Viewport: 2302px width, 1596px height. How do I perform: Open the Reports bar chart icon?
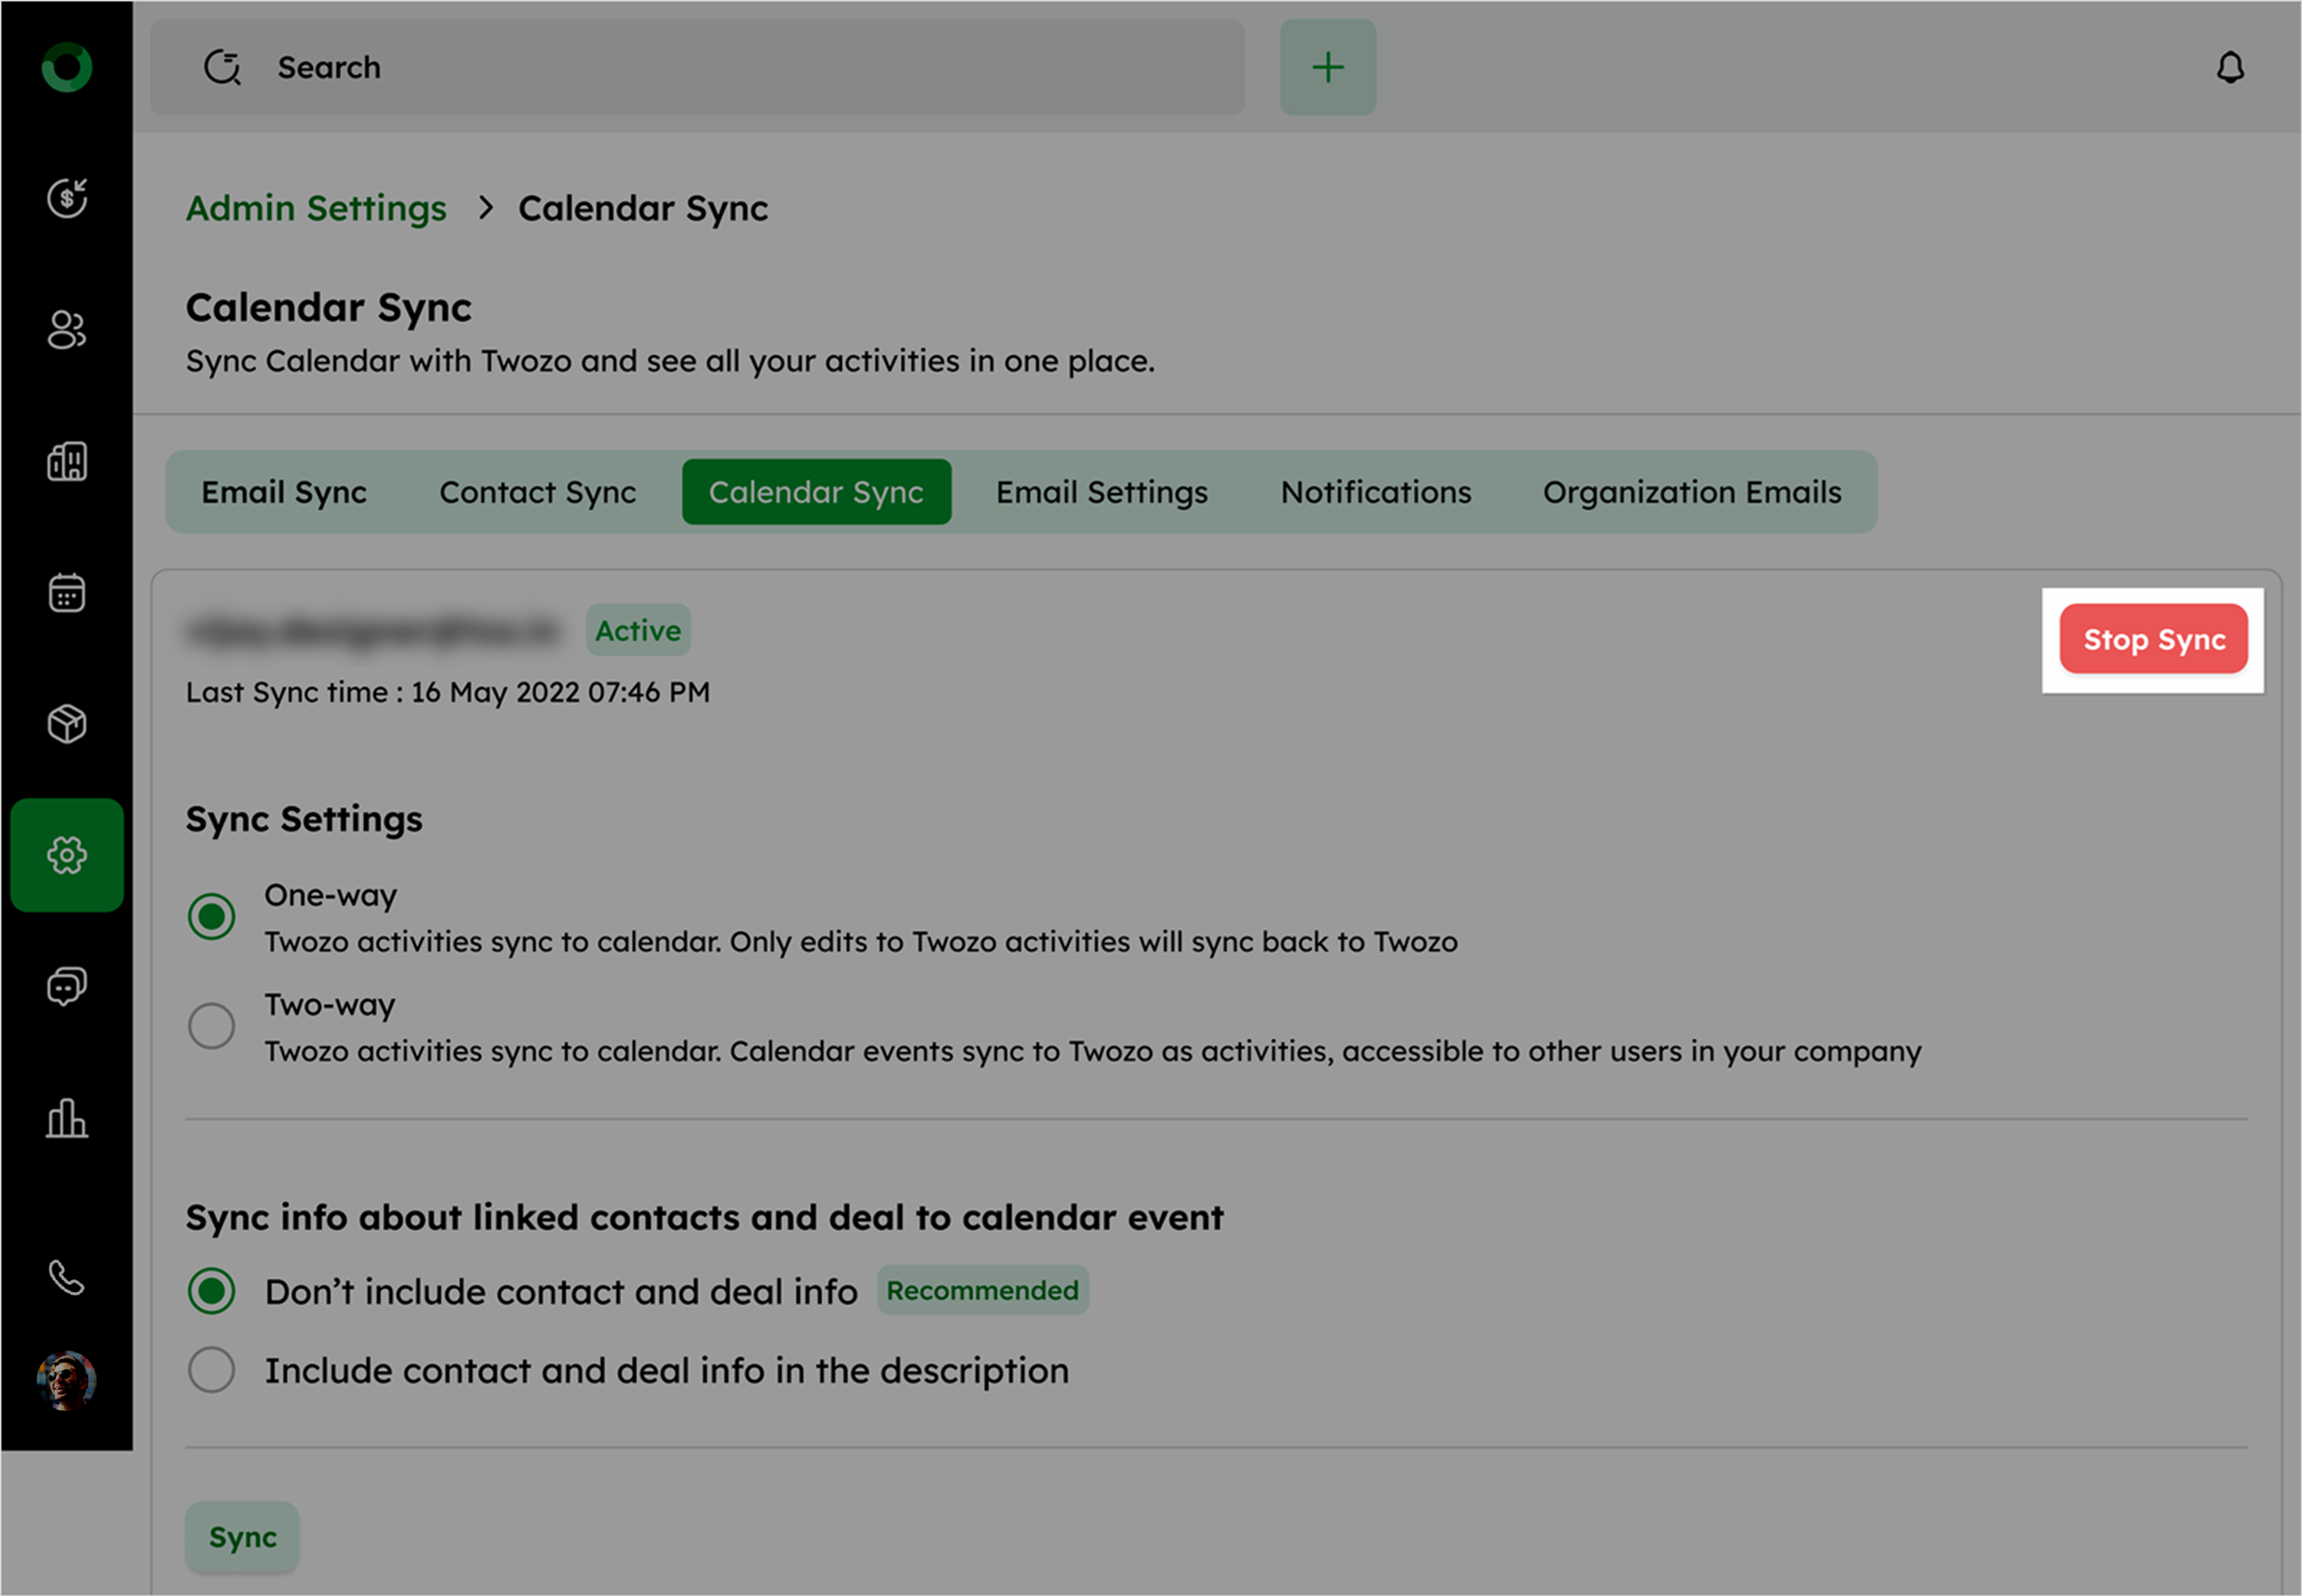67,1118
